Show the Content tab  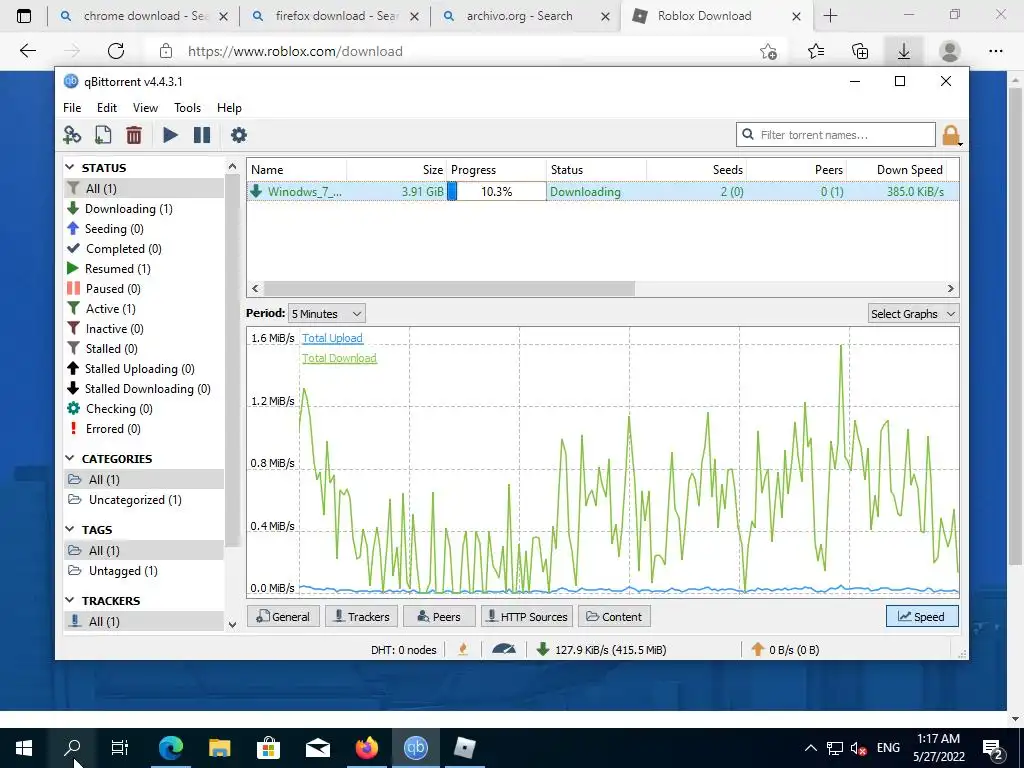[614, 616]
